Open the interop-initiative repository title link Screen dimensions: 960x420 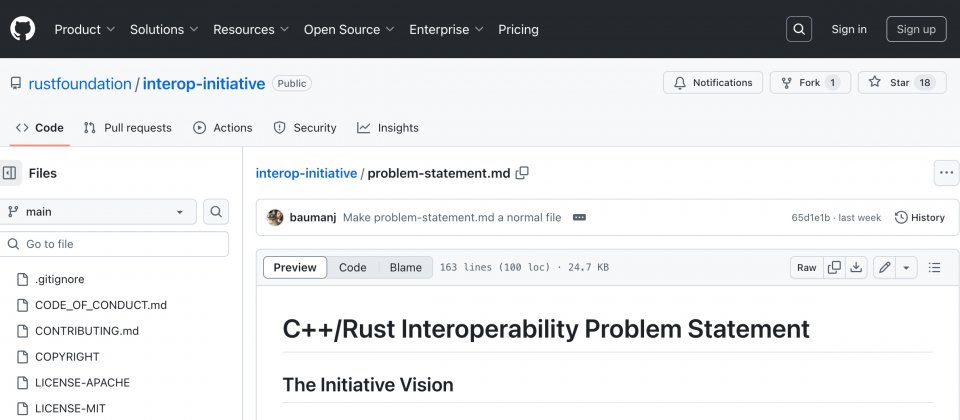204,84
